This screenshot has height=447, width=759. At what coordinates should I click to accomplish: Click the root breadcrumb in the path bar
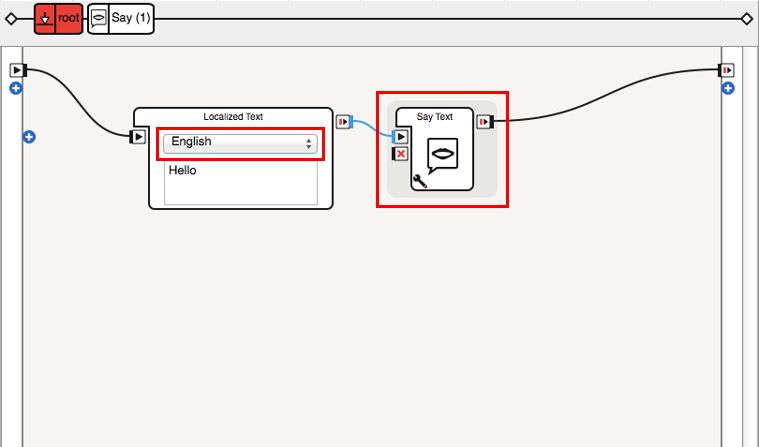59,19
